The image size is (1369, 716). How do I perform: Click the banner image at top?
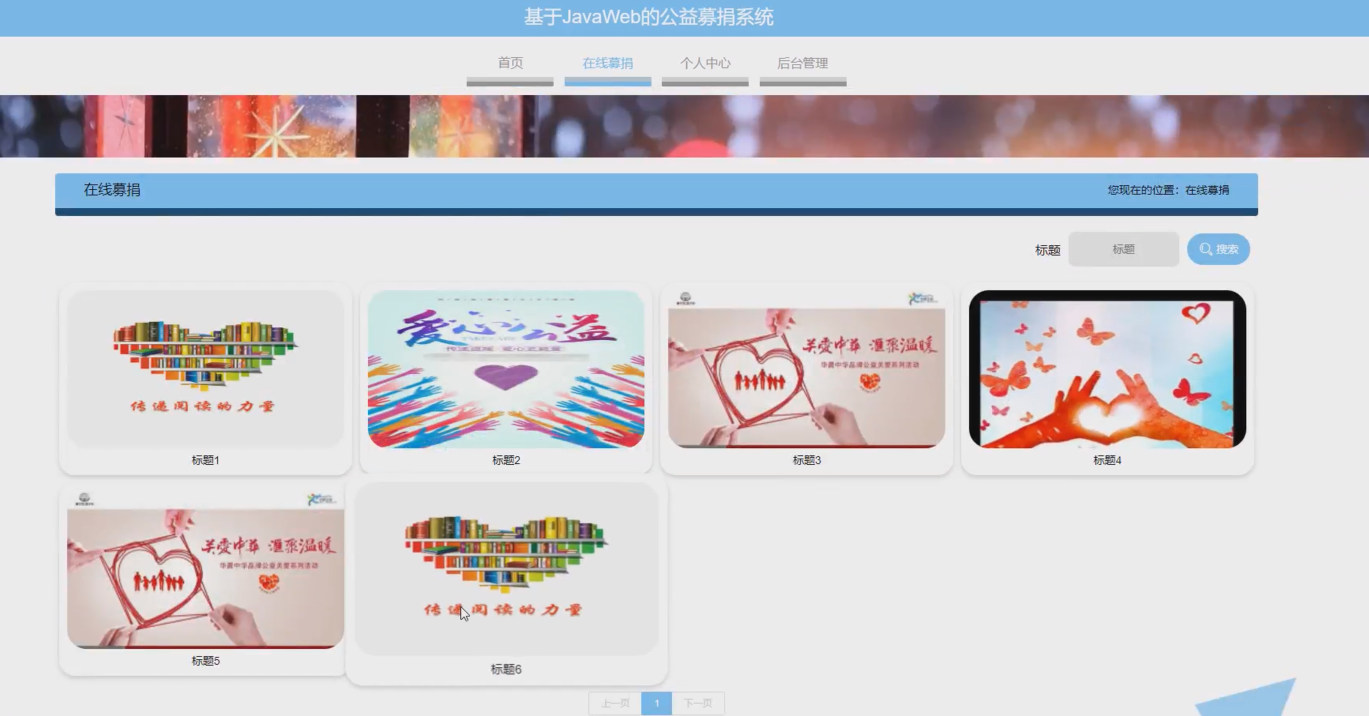coord(684,124)
